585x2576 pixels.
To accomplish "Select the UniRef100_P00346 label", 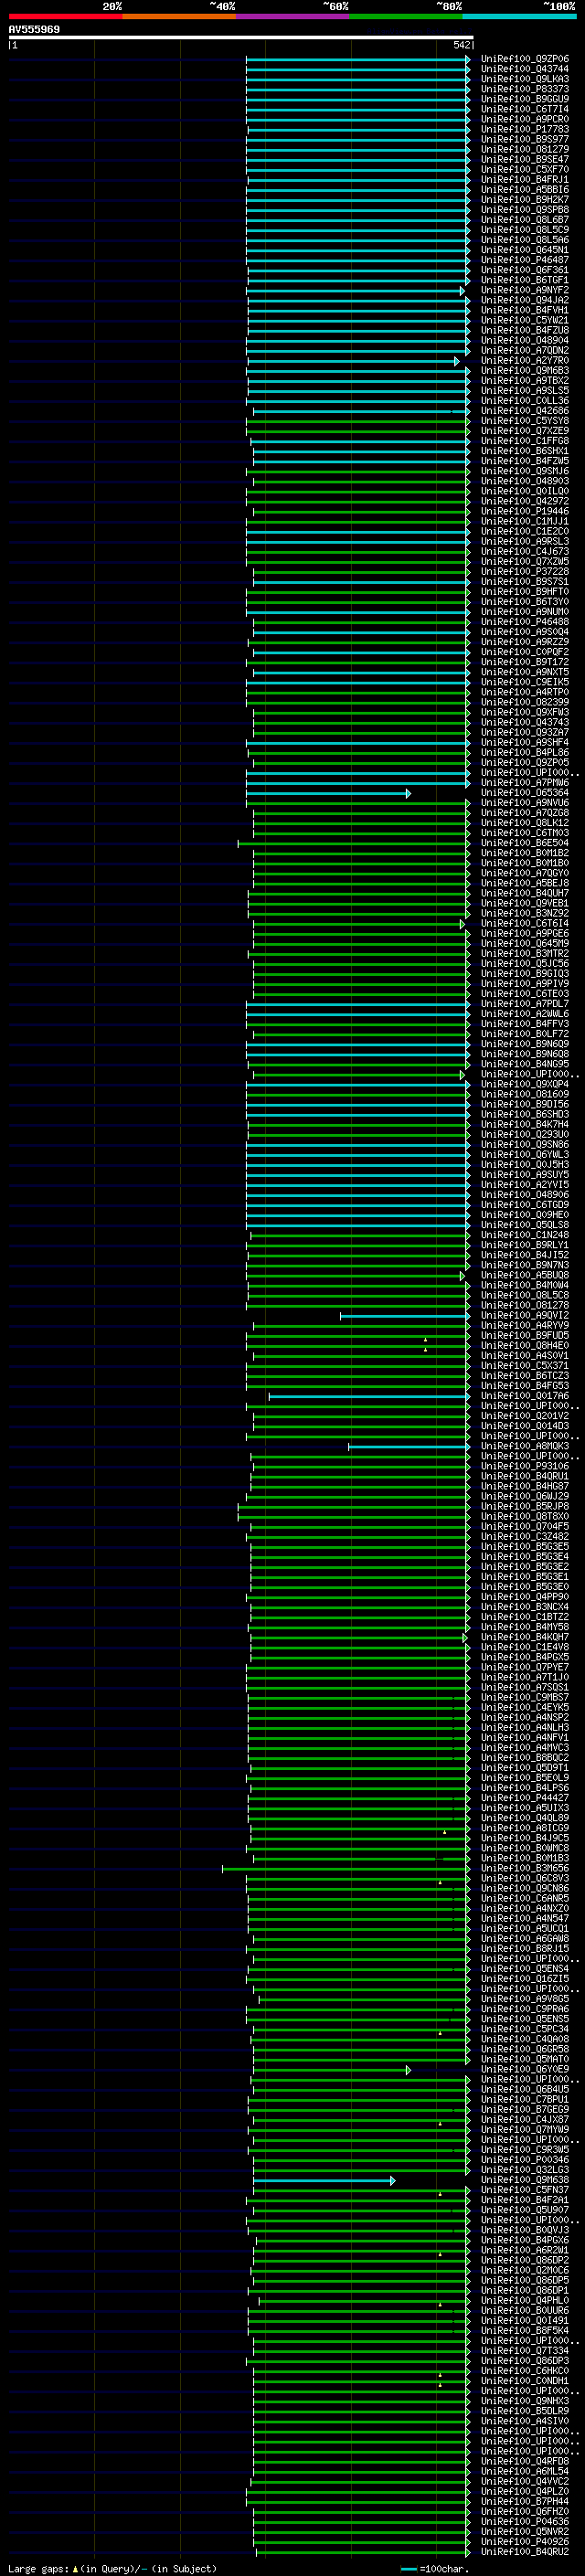I will (x=524, y=2160).
